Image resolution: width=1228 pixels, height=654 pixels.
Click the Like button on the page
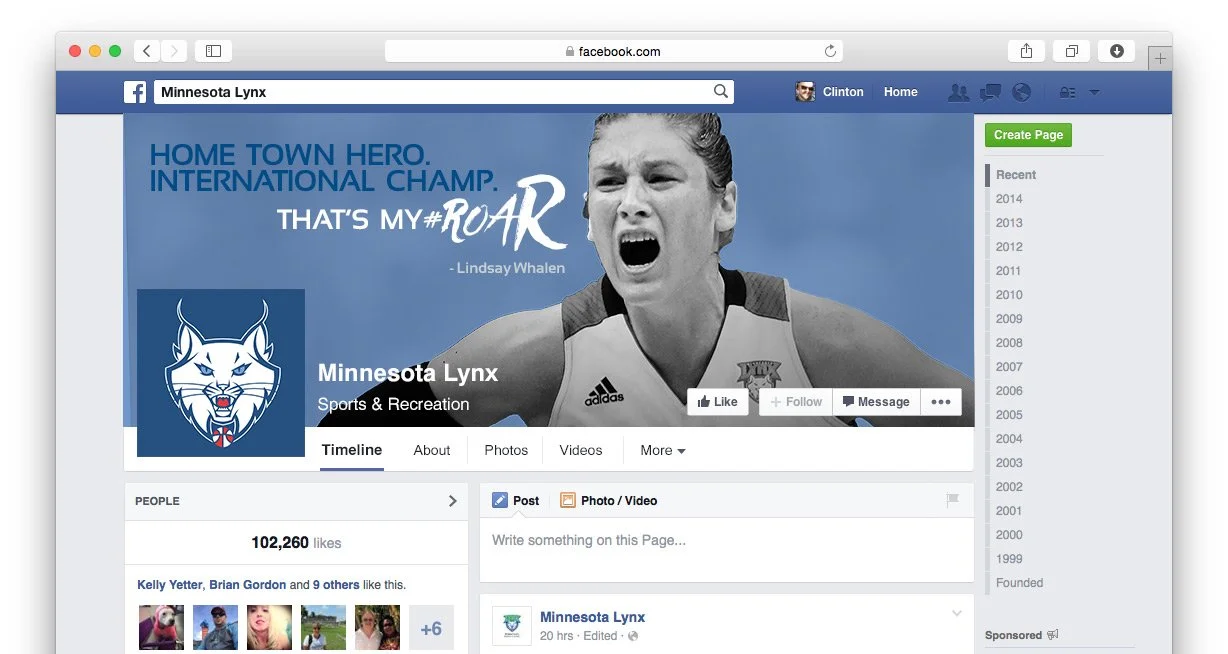point(718,402)
